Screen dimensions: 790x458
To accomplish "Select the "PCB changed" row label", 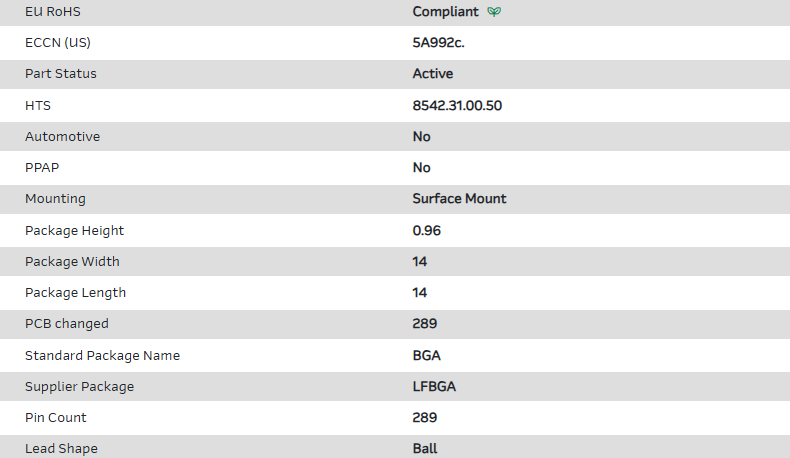I will point(67,323).
